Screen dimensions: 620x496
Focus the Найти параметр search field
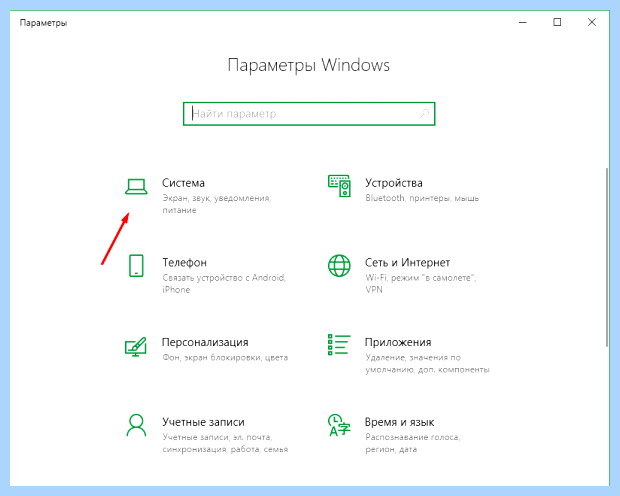click(x=309, y=114)
